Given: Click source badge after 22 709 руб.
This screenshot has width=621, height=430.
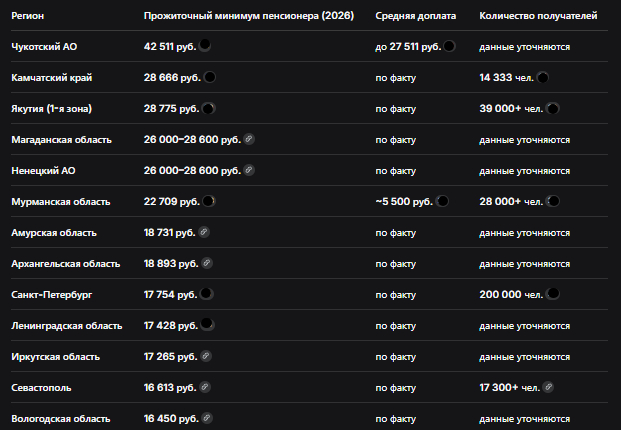Looking at the screenshot, I should [209, 201].
